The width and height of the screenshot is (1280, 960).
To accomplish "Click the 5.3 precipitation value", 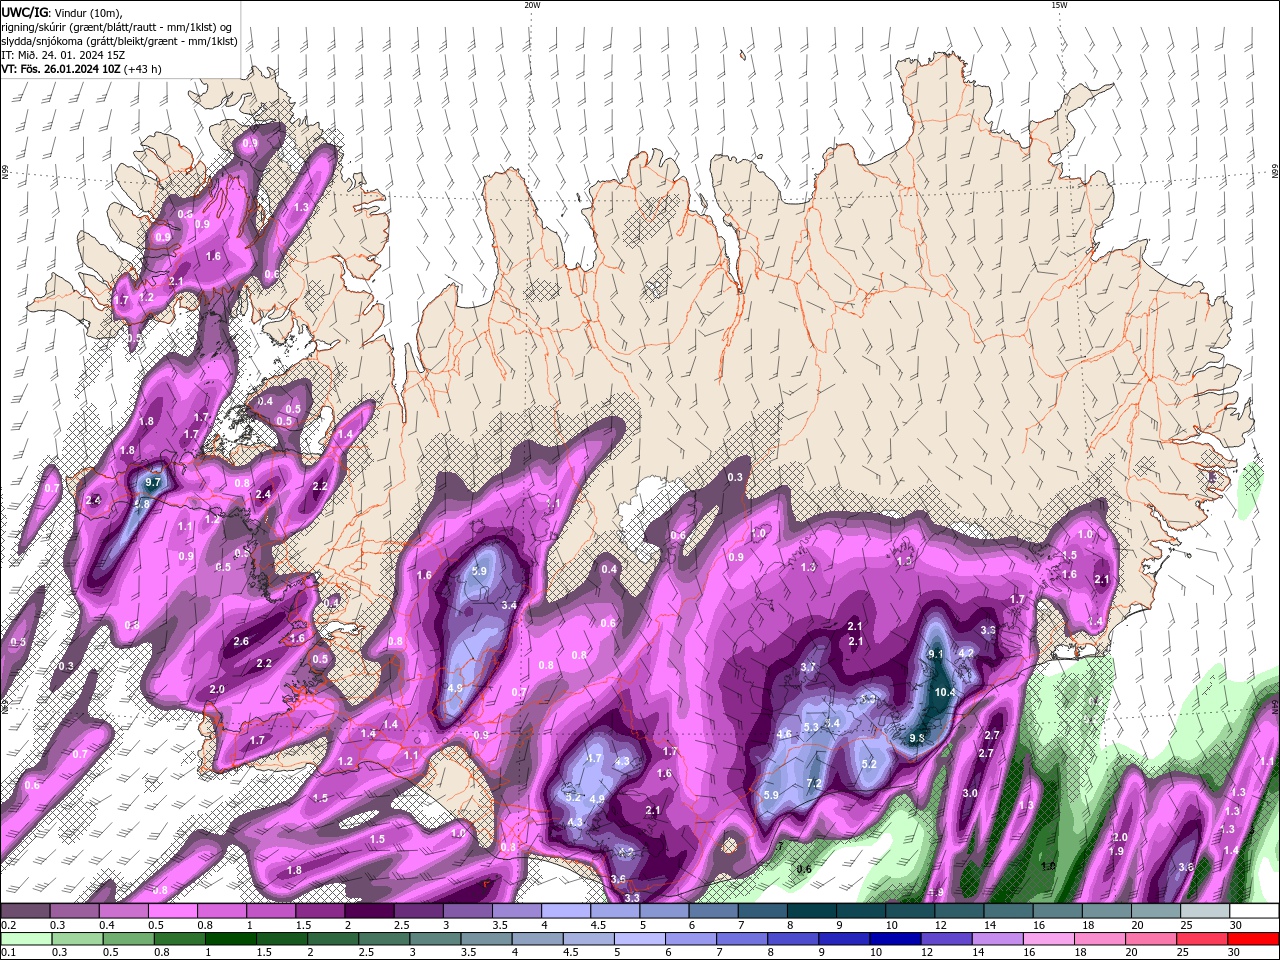I will [x=810, y=727].
